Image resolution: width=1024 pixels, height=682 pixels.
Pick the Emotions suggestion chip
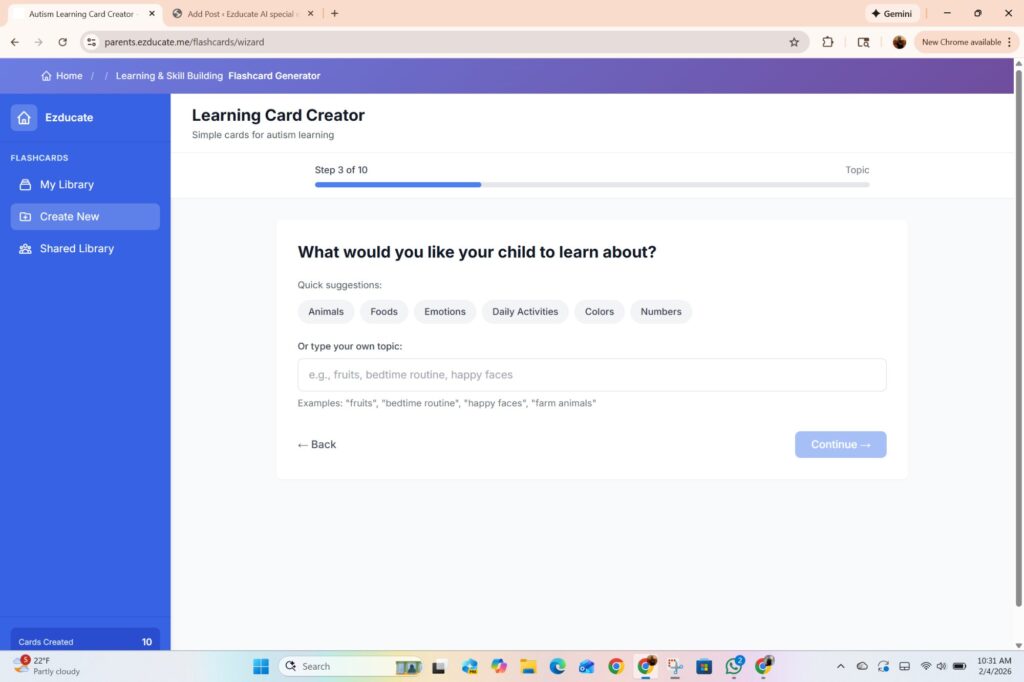coord(445,312)
